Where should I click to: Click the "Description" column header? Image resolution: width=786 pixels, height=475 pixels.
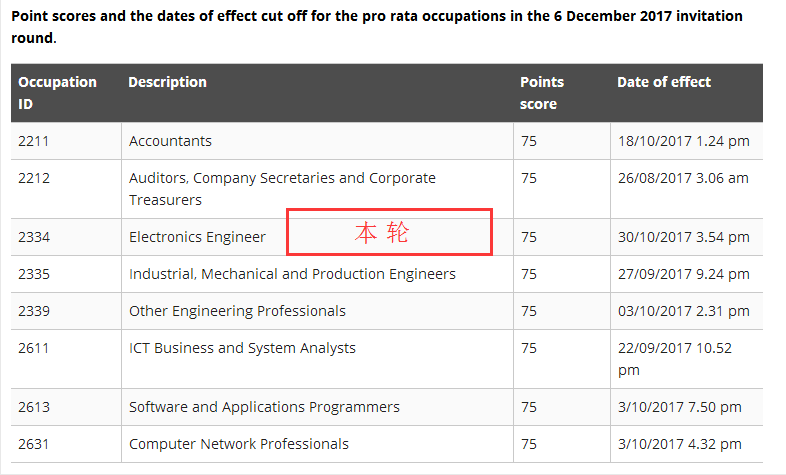(167, 82)
